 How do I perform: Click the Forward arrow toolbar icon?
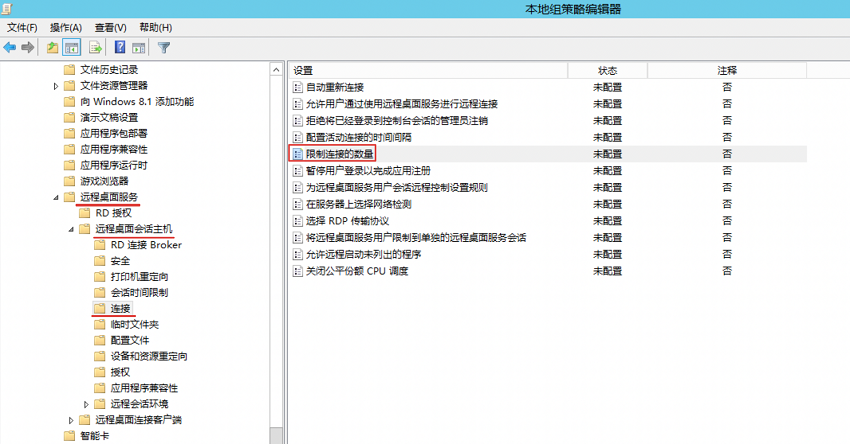[28, 48]
